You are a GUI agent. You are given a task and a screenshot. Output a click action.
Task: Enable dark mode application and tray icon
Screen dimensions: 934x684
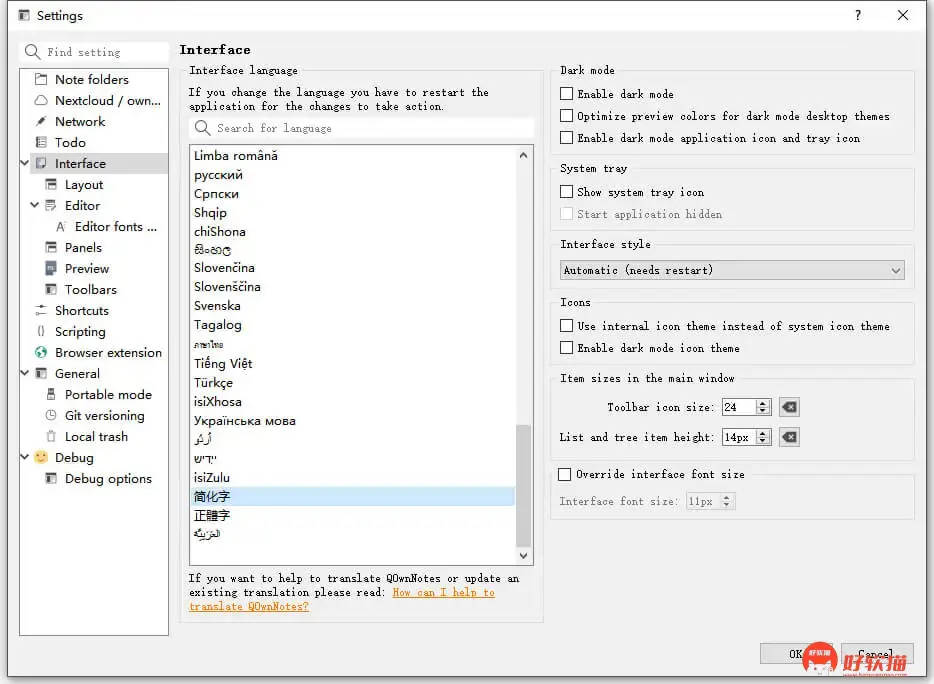point(566,138)
